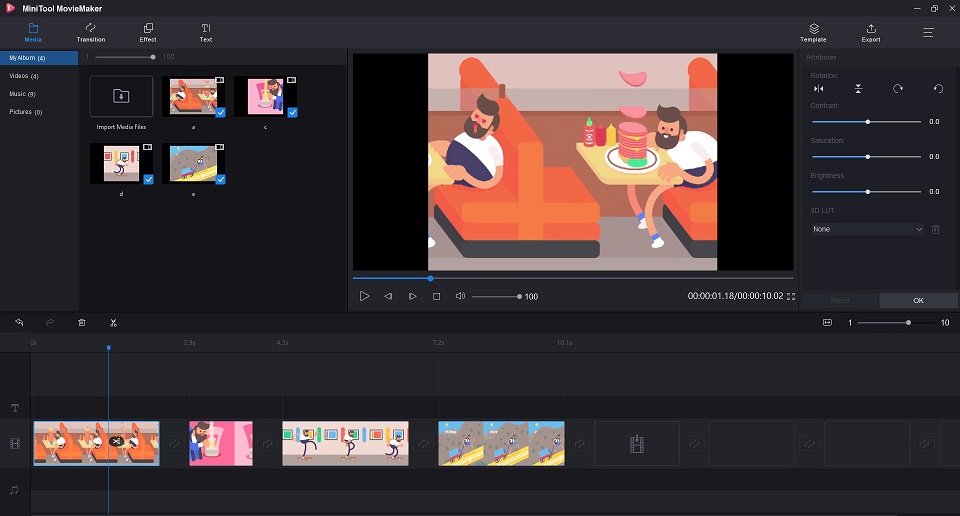This screenshot has height=516, width=960.
Task: Undo the last action in the timeline toolbar
Action: click(19, 323)
